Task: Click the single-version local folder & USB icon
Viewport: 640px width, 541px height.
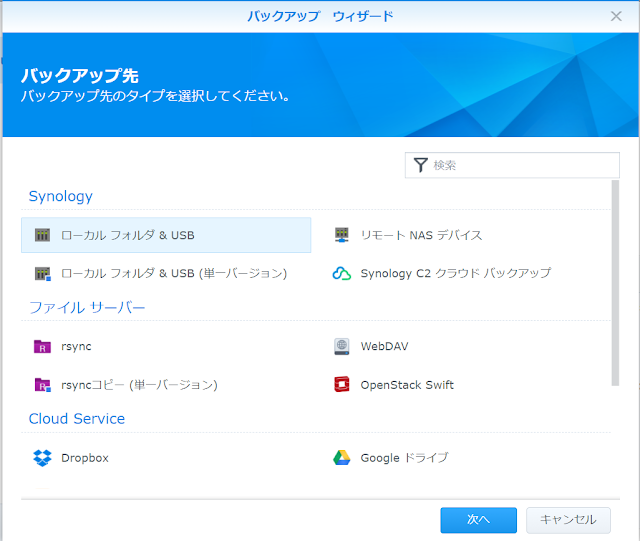Action: point(42,273)
